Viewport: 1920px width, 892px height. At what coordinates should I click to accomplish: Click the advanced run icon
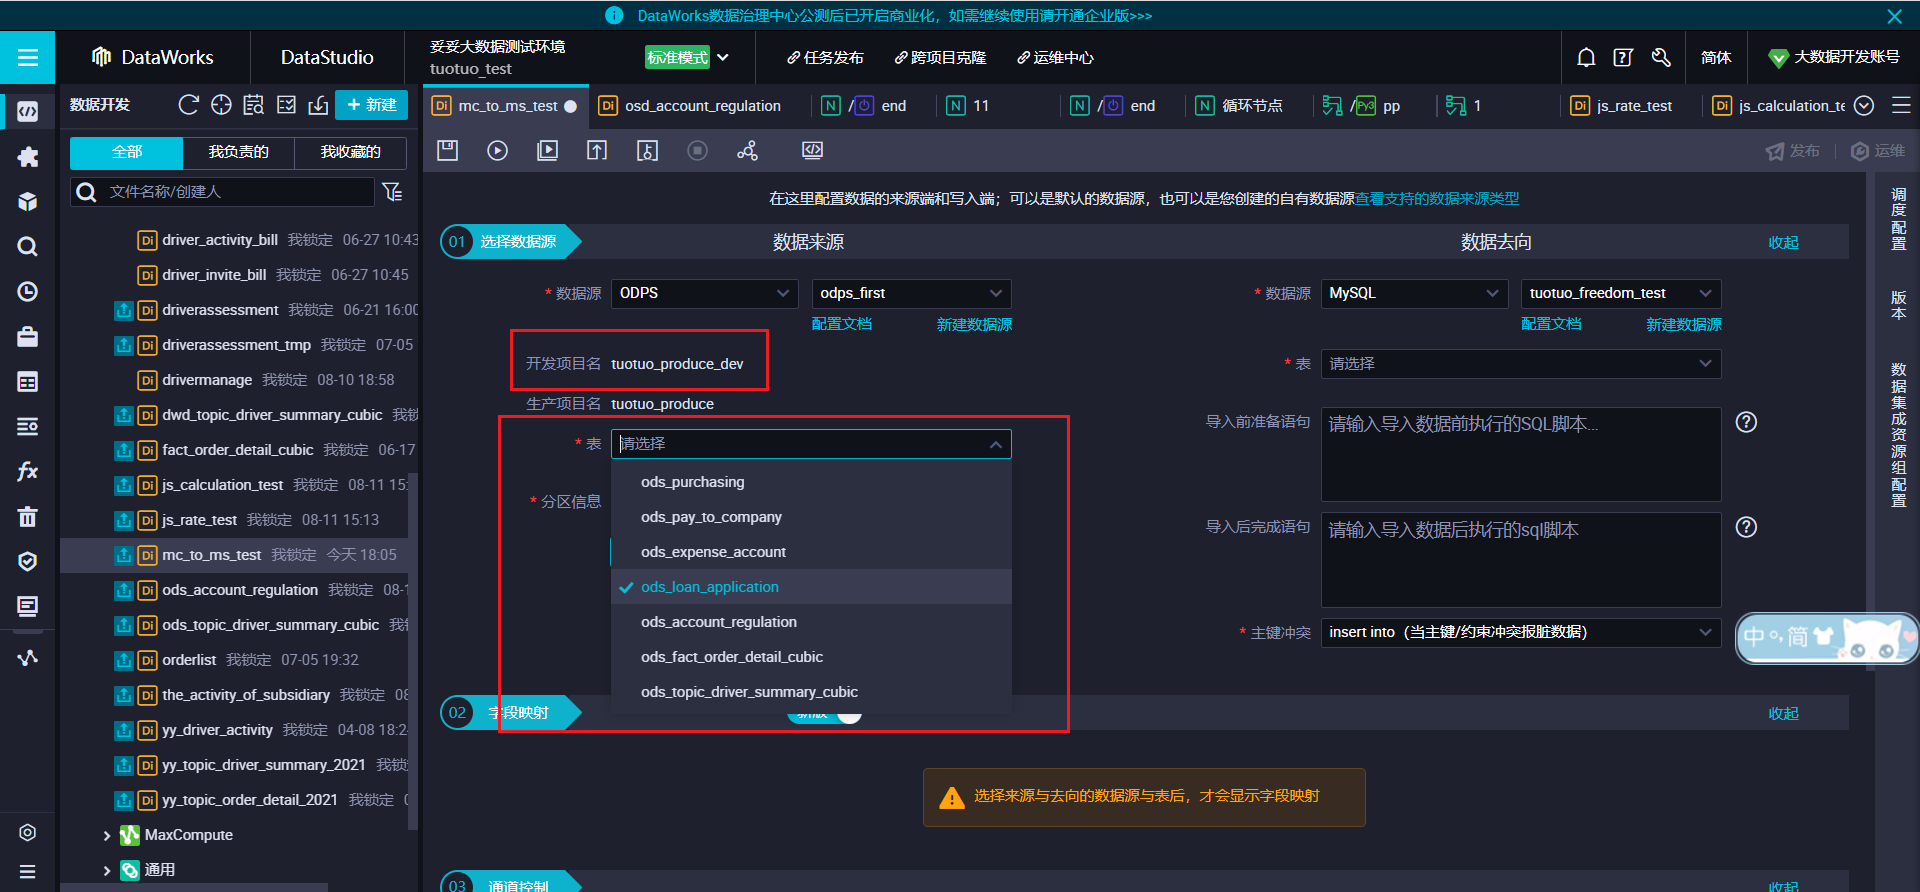[547, 151]
